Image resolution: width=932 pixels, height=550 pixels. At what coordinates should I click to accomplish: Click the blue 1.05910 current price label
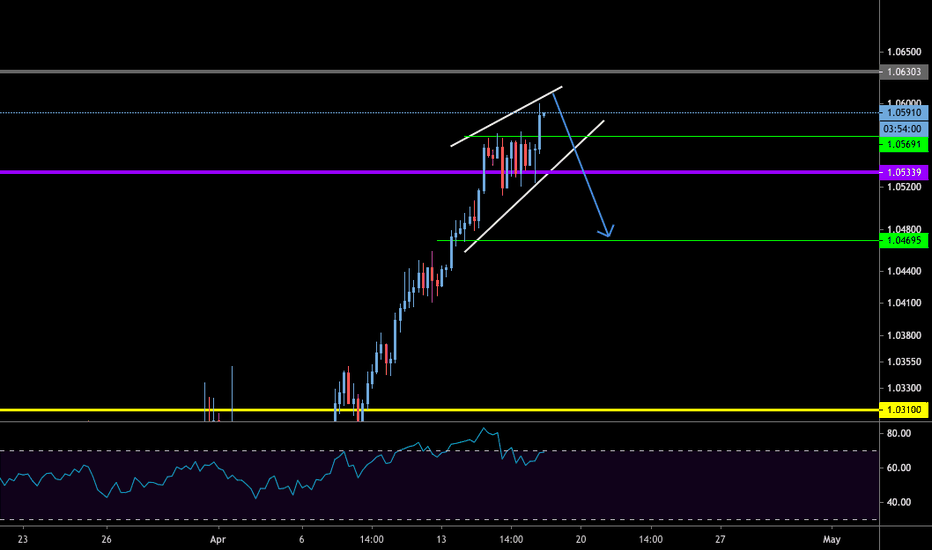coord(903,112)
